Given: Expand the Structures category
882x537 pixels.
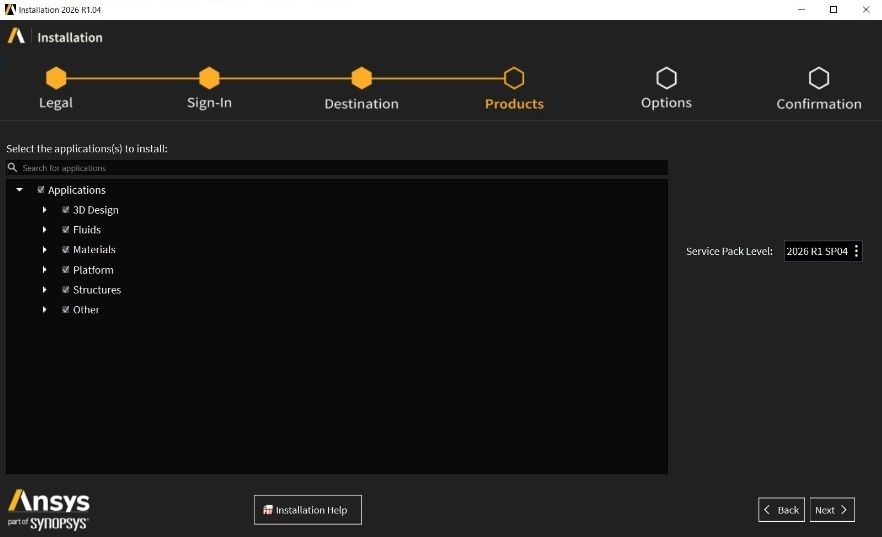Looking at the screenshot, I should point(44,290).
